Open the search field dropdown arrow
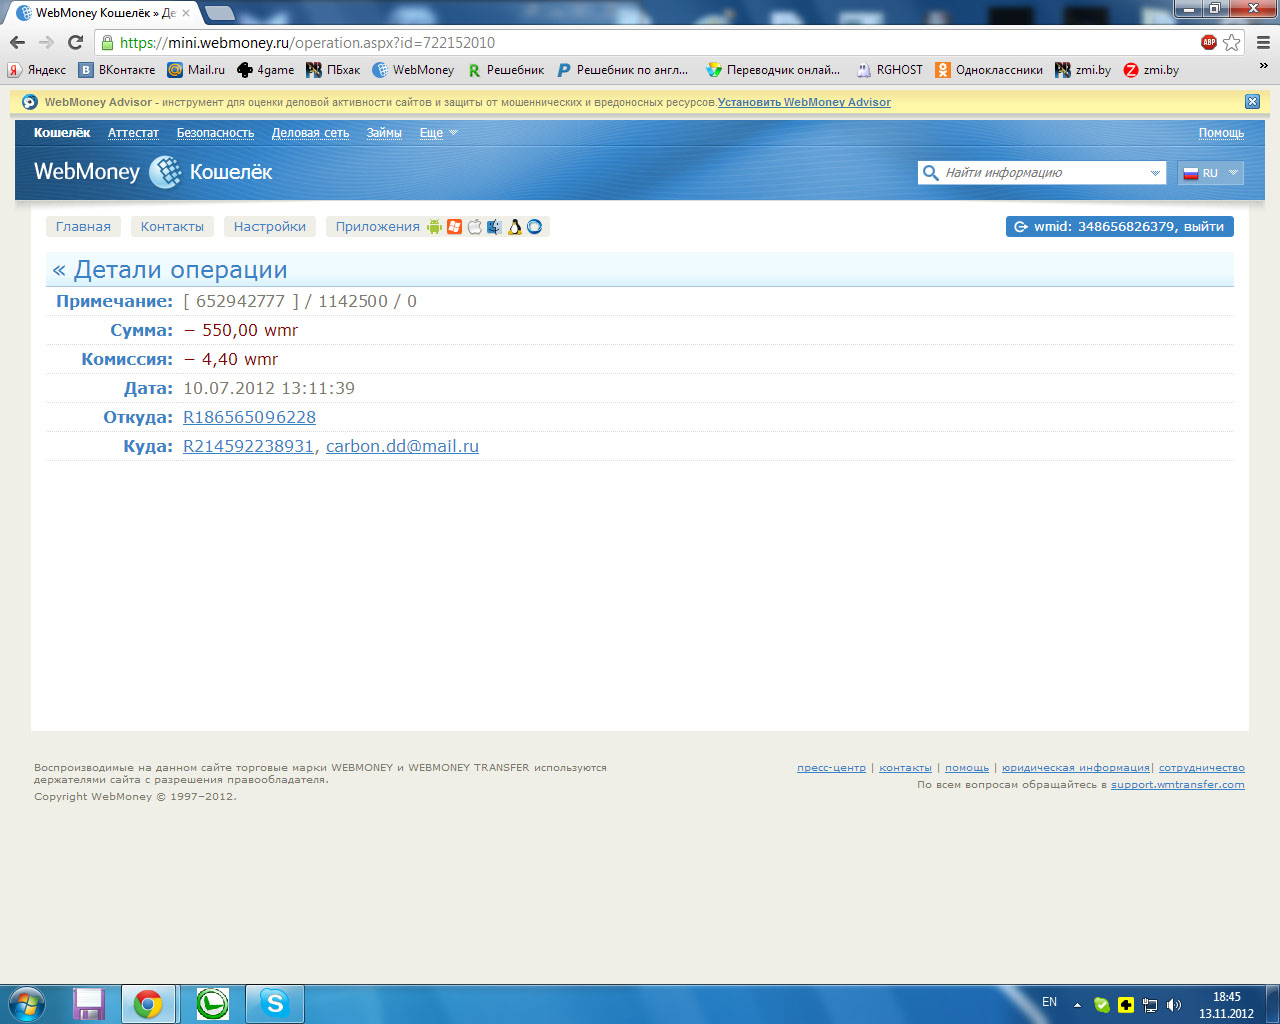Screen dimensions: 1280x1024 [1155, 173]
